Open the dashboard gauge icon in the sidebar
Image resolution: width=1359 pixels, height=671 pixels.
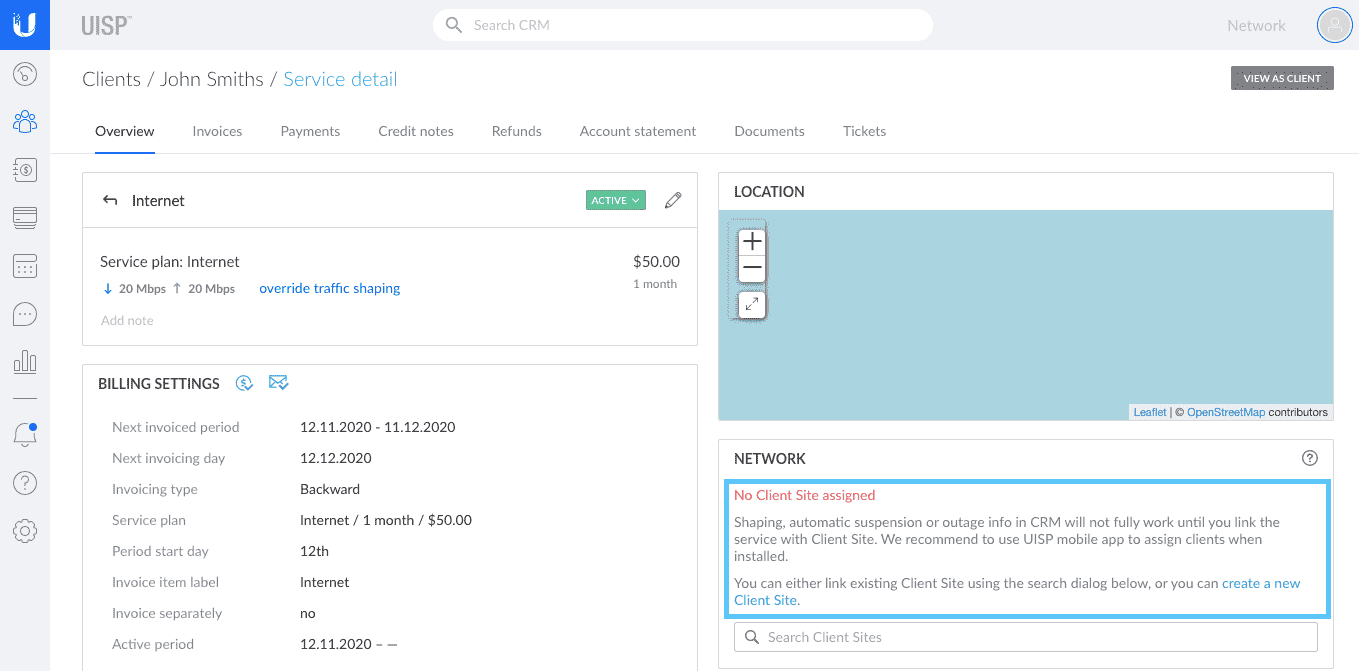[25, 74]
